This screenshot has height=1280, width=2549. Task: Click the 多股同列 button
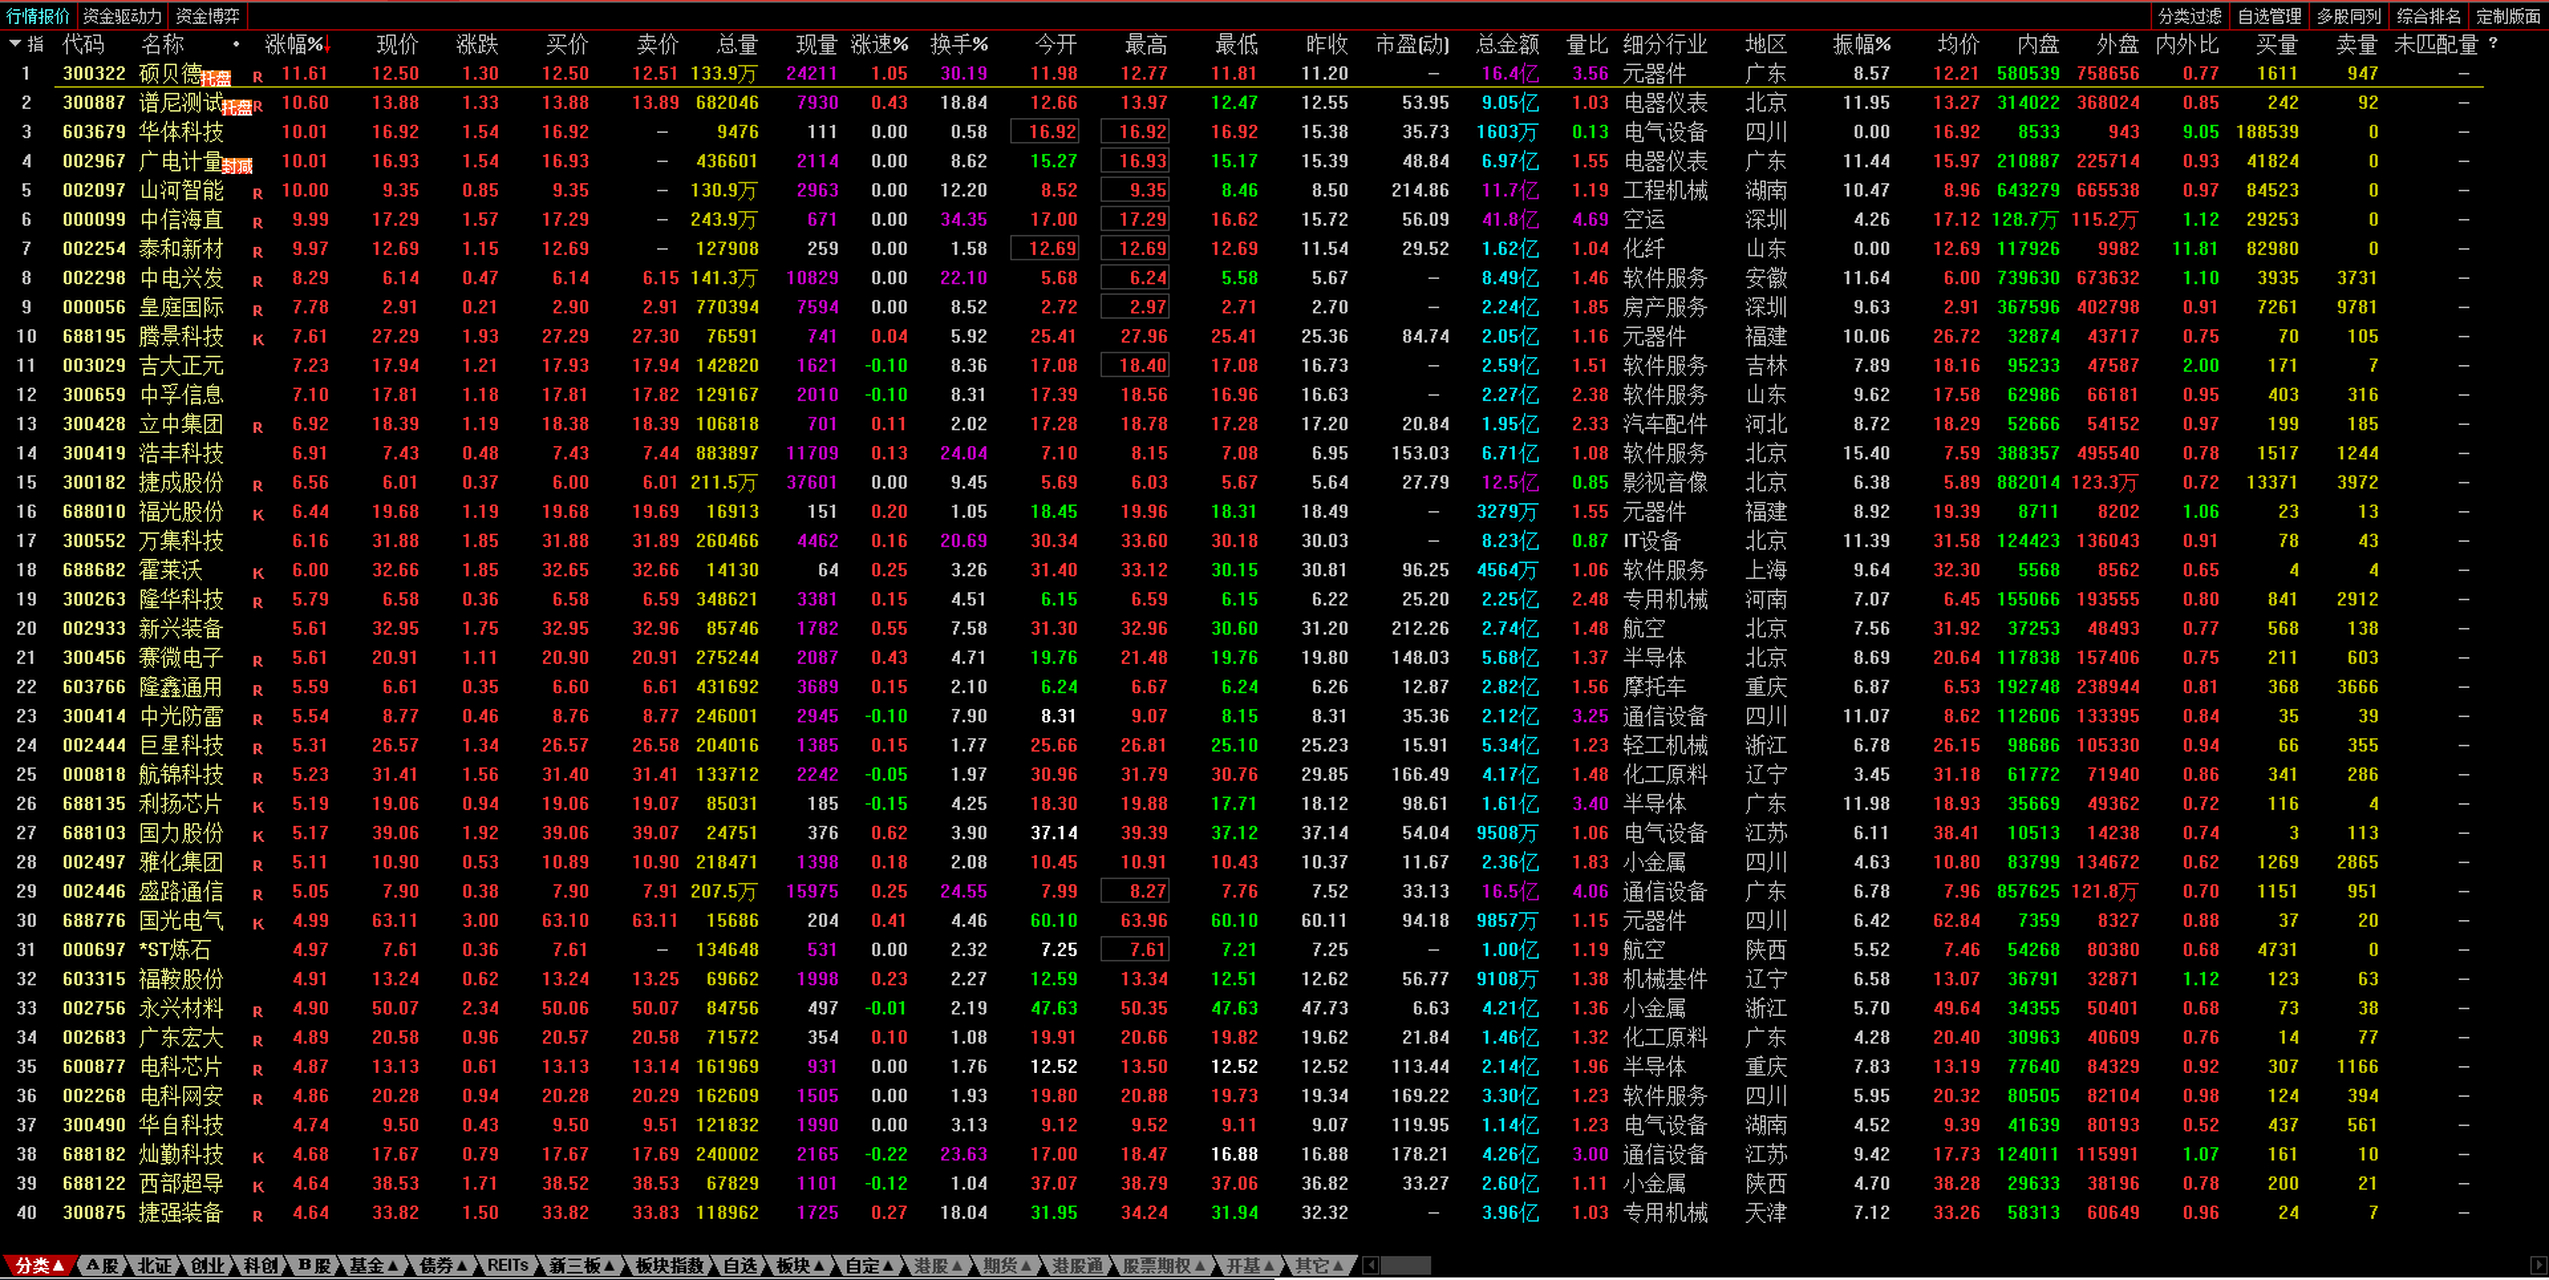pos(2349,16)
